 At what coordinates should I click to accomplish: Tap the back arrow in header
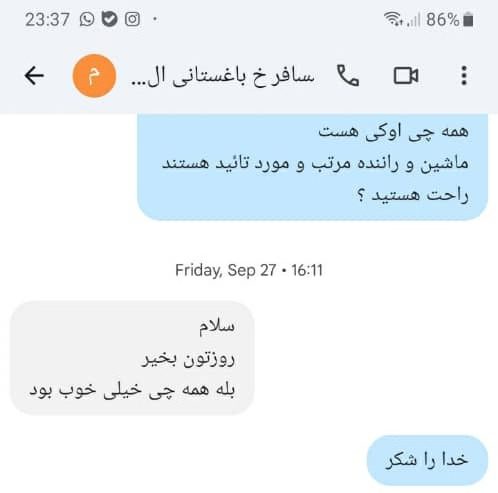pos(34,76)
